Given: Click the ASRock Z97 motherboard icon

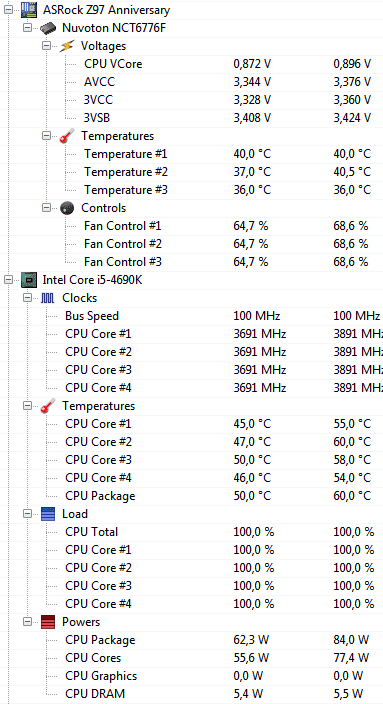Looking at the screenshot, I should [x=29, y=10].
